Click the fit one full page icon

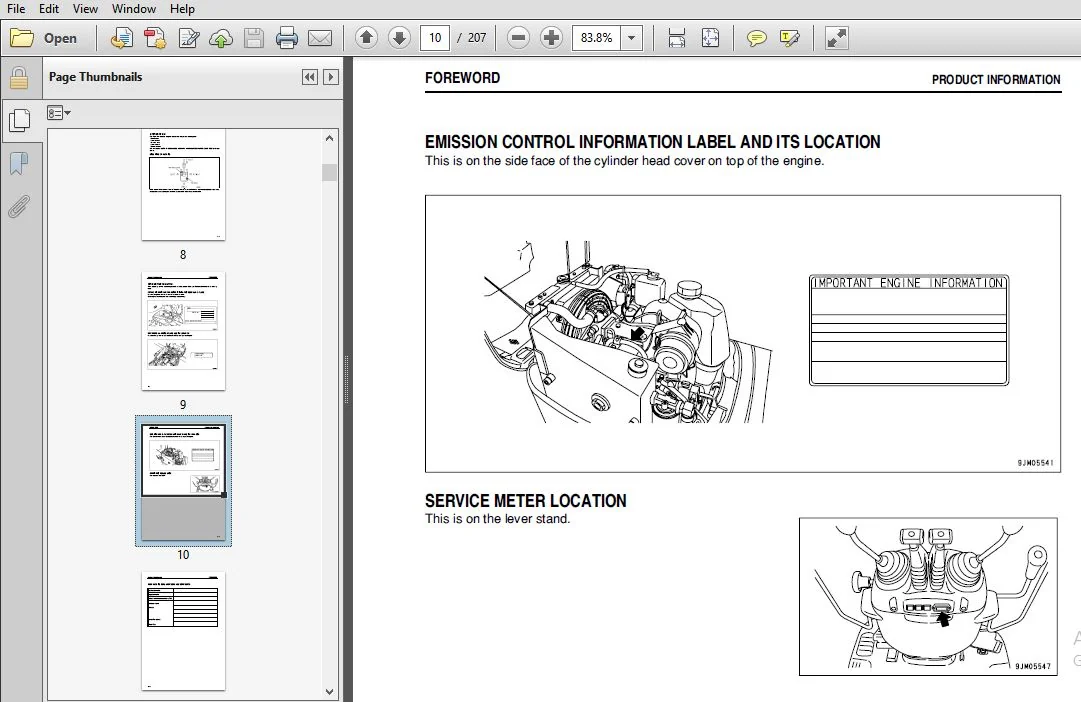click(x=710, y=38)
